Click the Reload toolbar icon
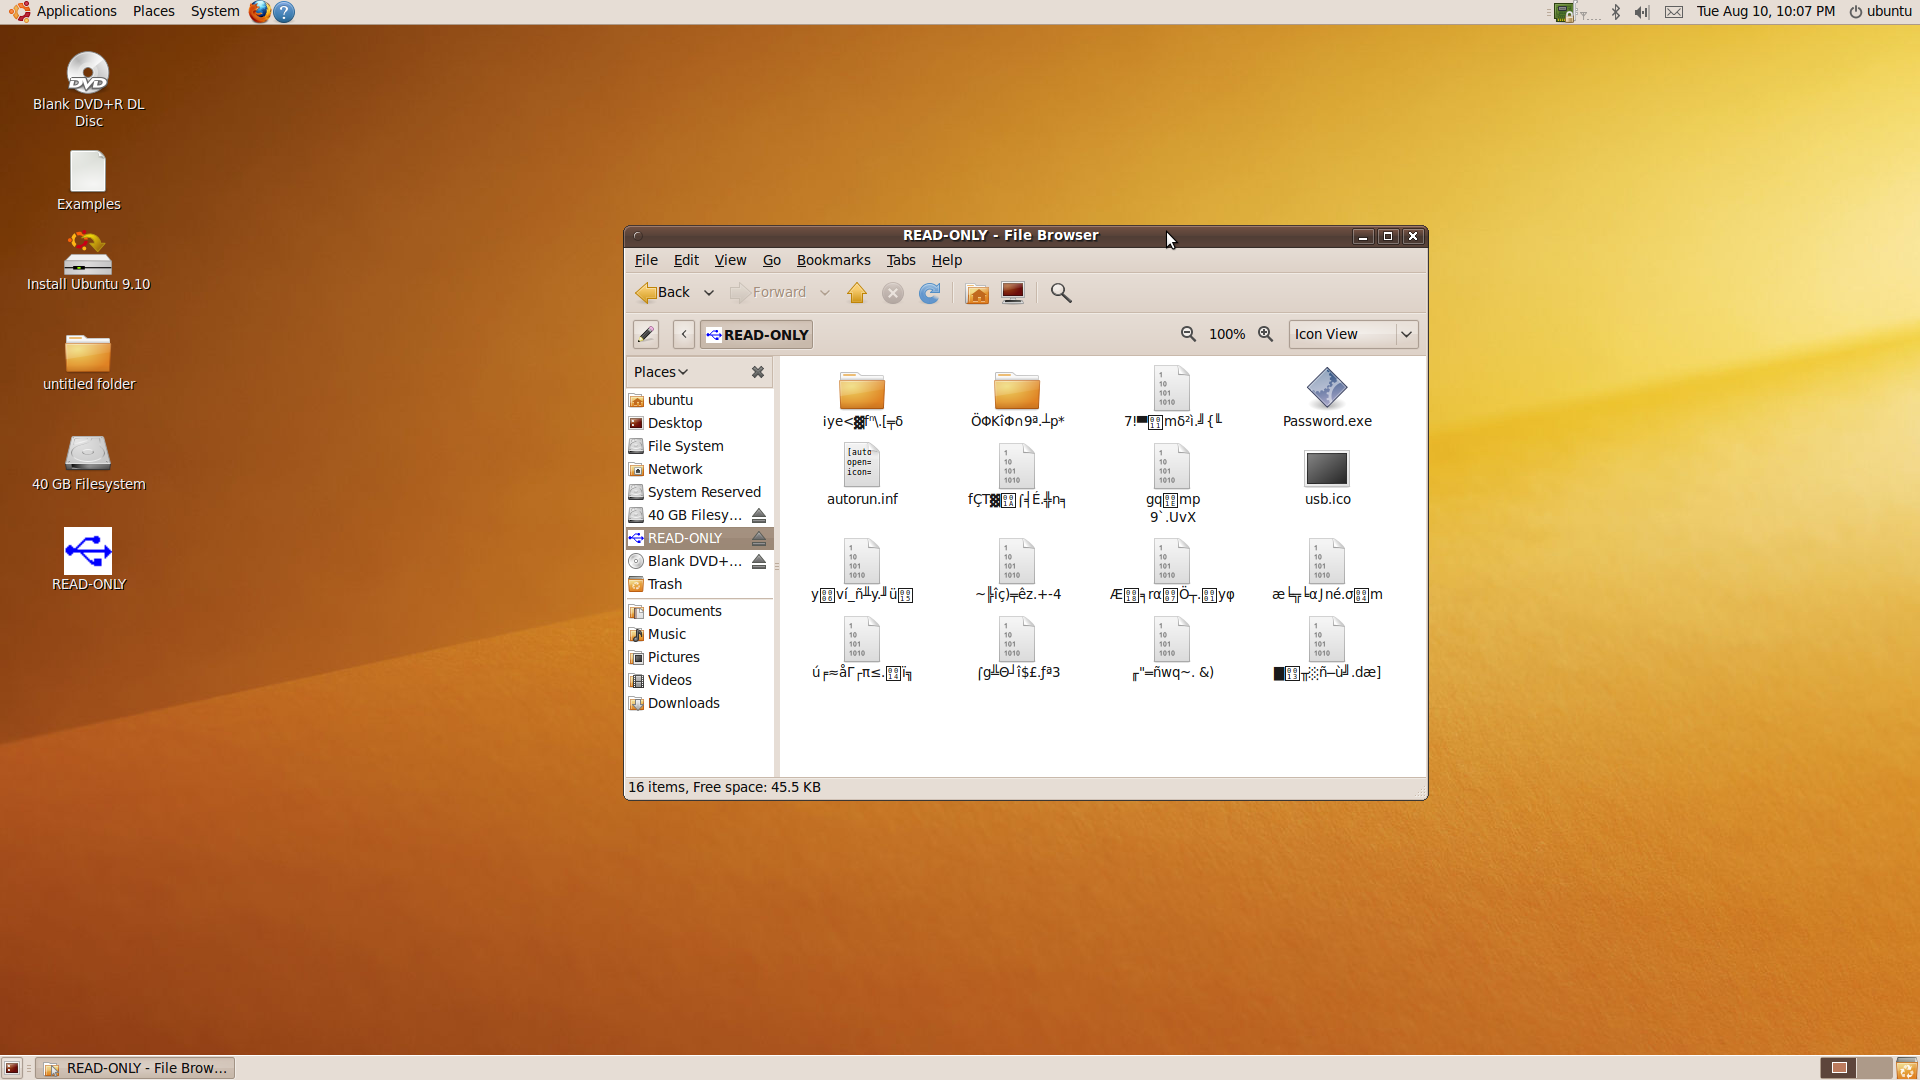The height and width of the screenshot is (1080, 1920). coord(929,293)
